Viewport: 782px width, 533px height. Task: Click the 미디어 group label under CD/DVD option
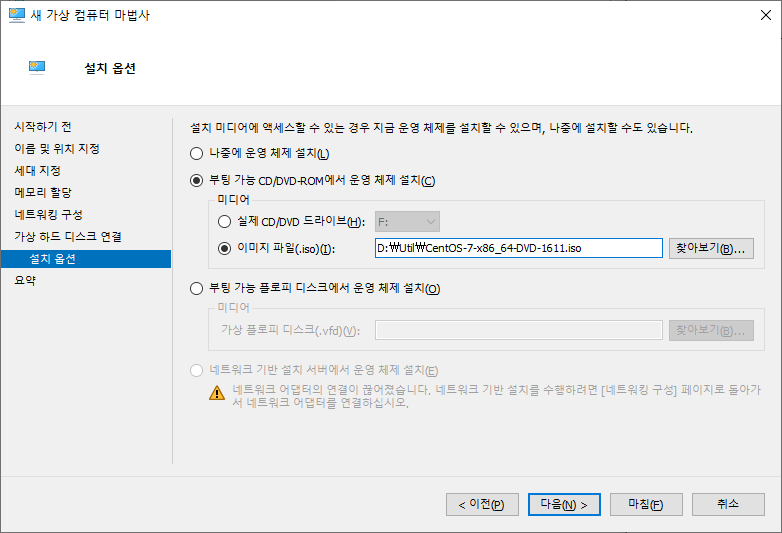pyautogui.click(x=233, y=199)
